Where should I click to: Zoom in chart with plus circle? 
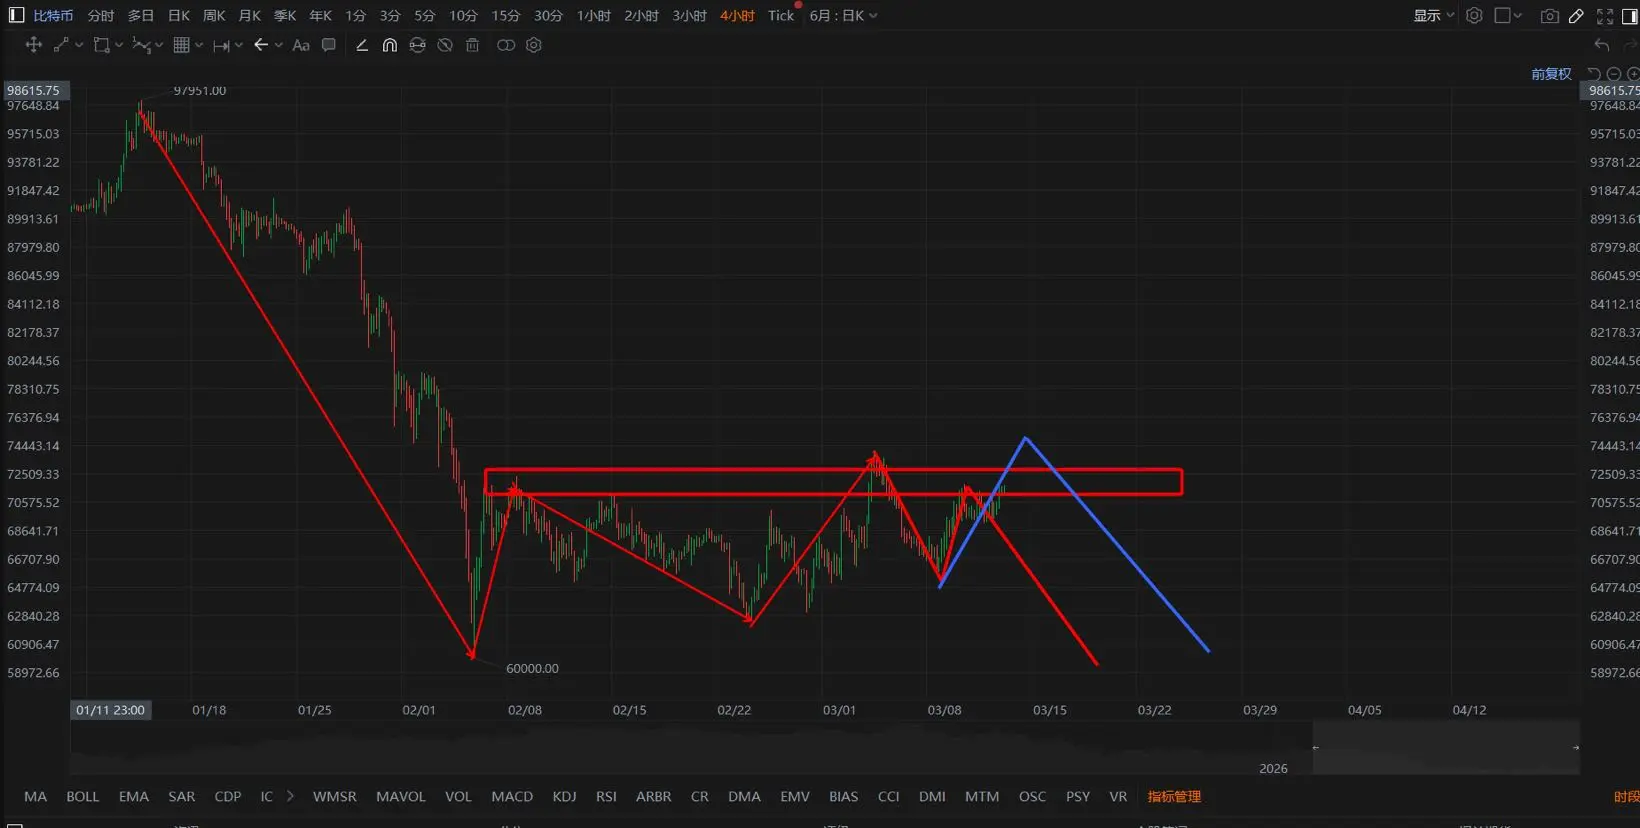1633,74
